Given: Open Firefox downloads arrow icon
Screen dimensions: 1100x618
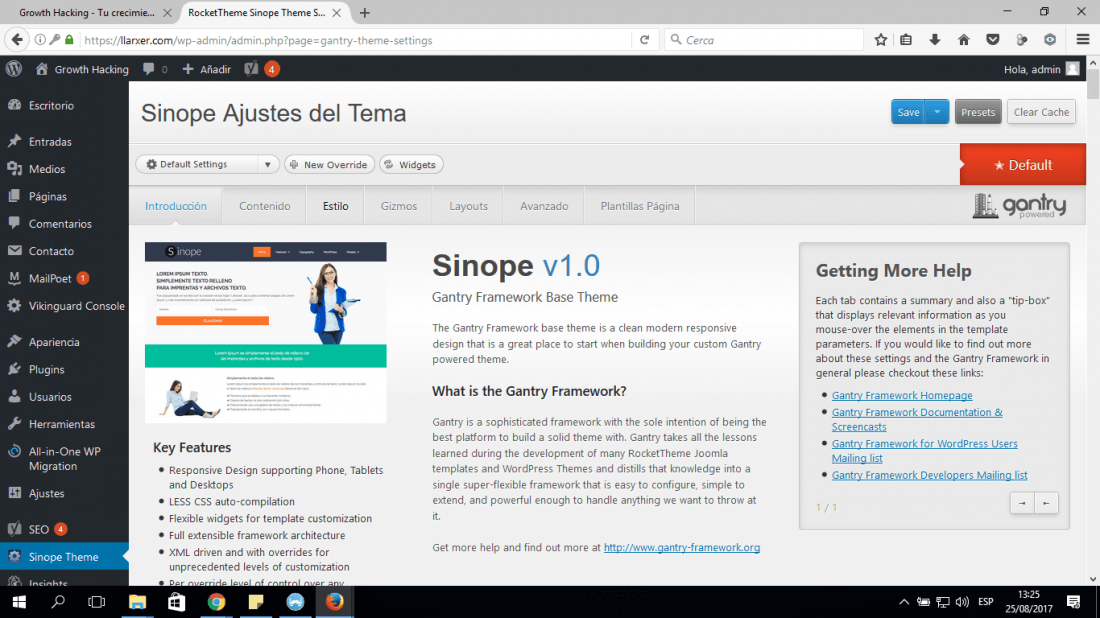Looking at the screenshot, I should click(x=934, y=40).
